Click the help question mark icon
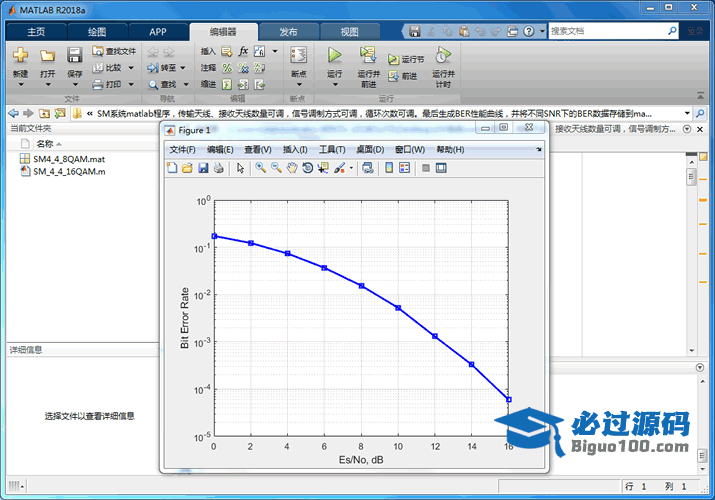 [x=528, y=31]
